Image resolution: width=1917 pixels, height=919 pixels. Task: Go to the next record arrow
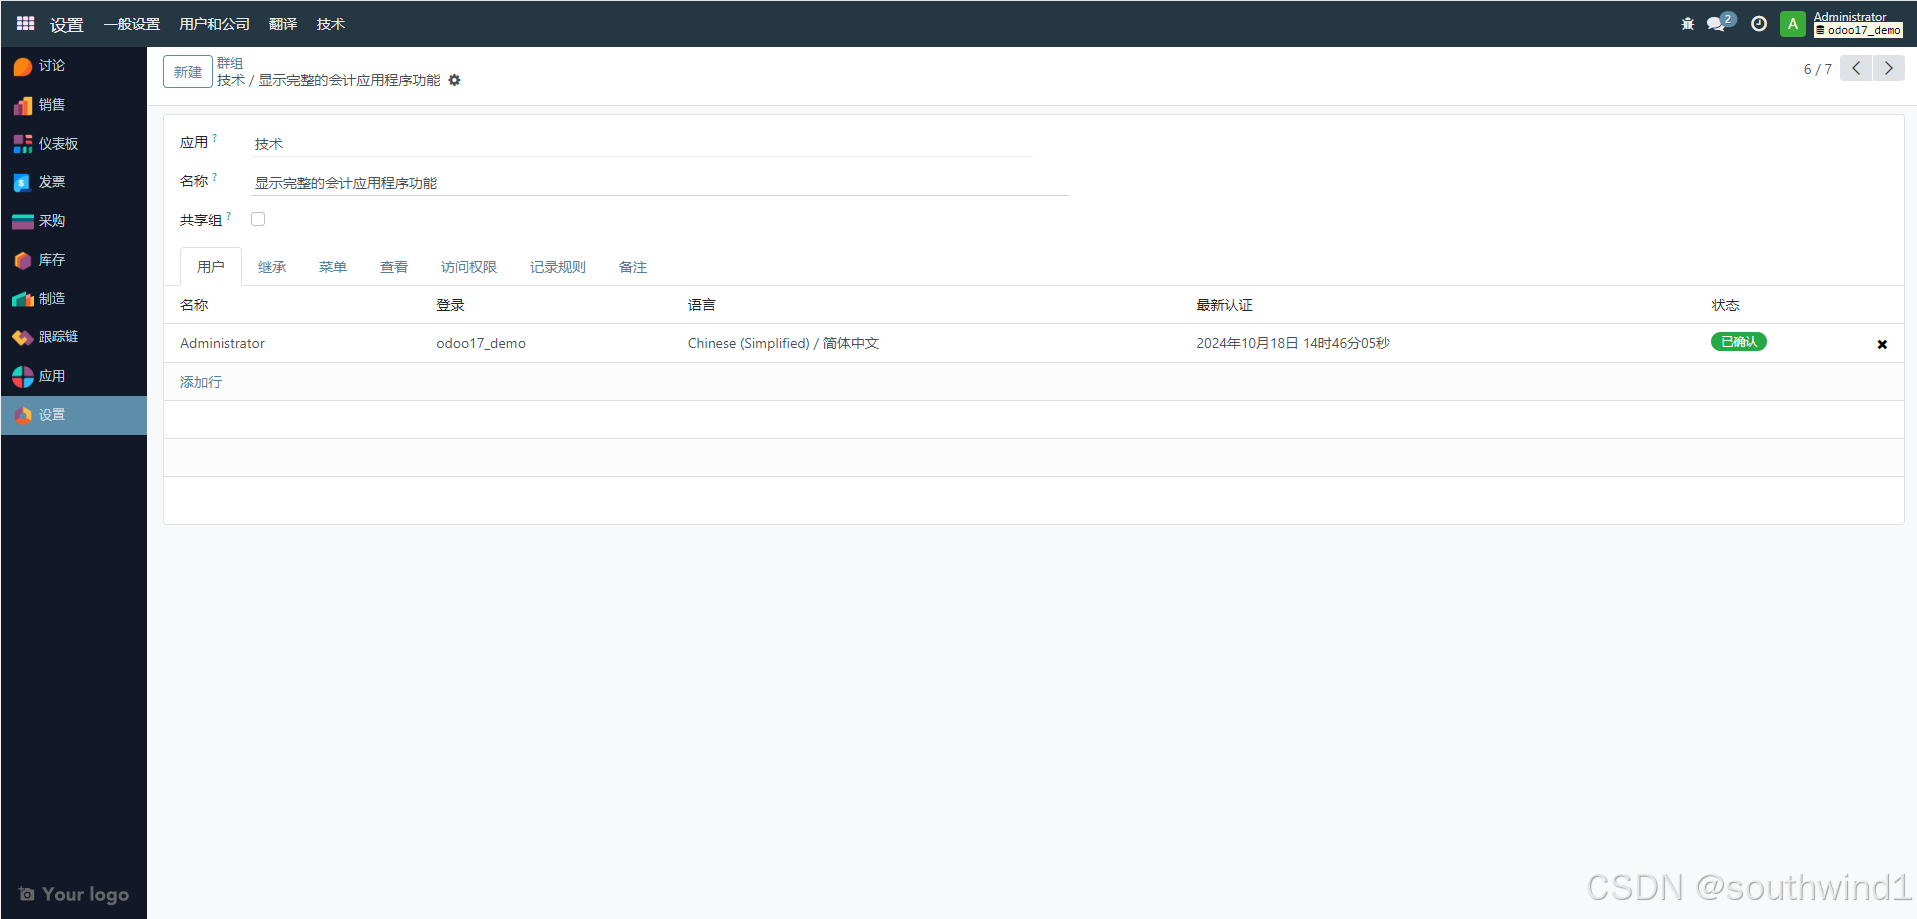tap(1888, 68)
